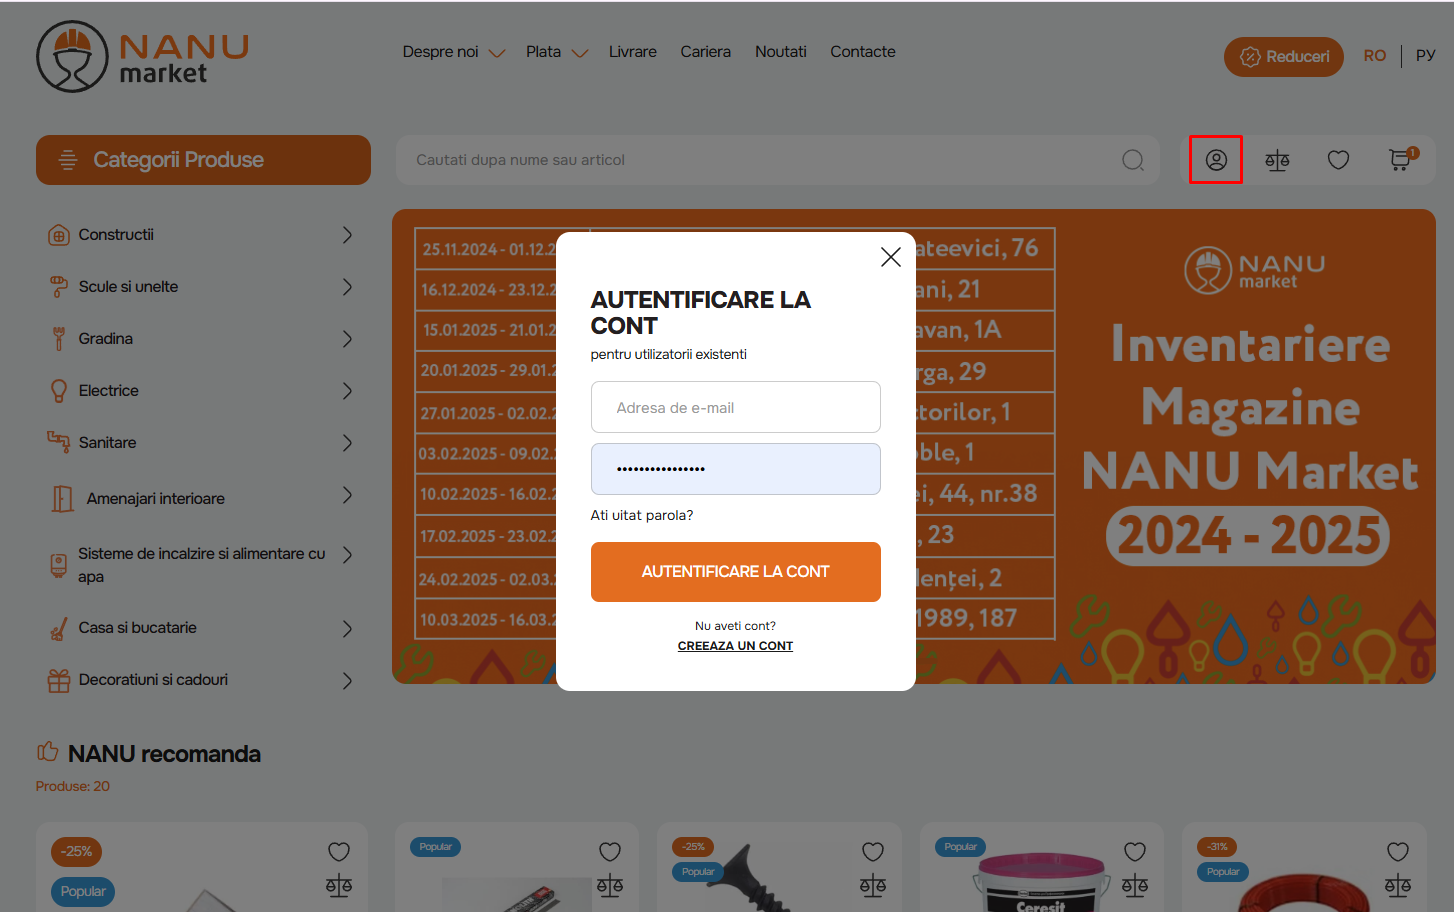Add the -31% product to wishlist
This screenshot has width=1454, height=912.
1398,852
